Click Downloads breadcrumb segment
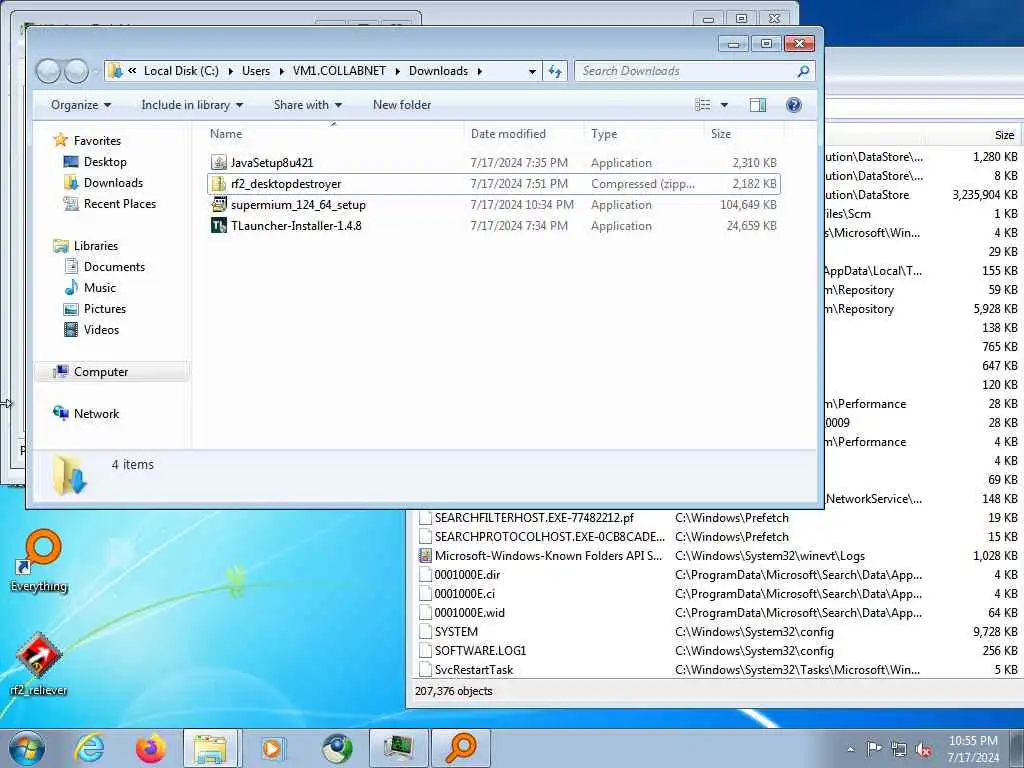The width and height of the screenshot is (1024, 768). (x=438, y=71)
